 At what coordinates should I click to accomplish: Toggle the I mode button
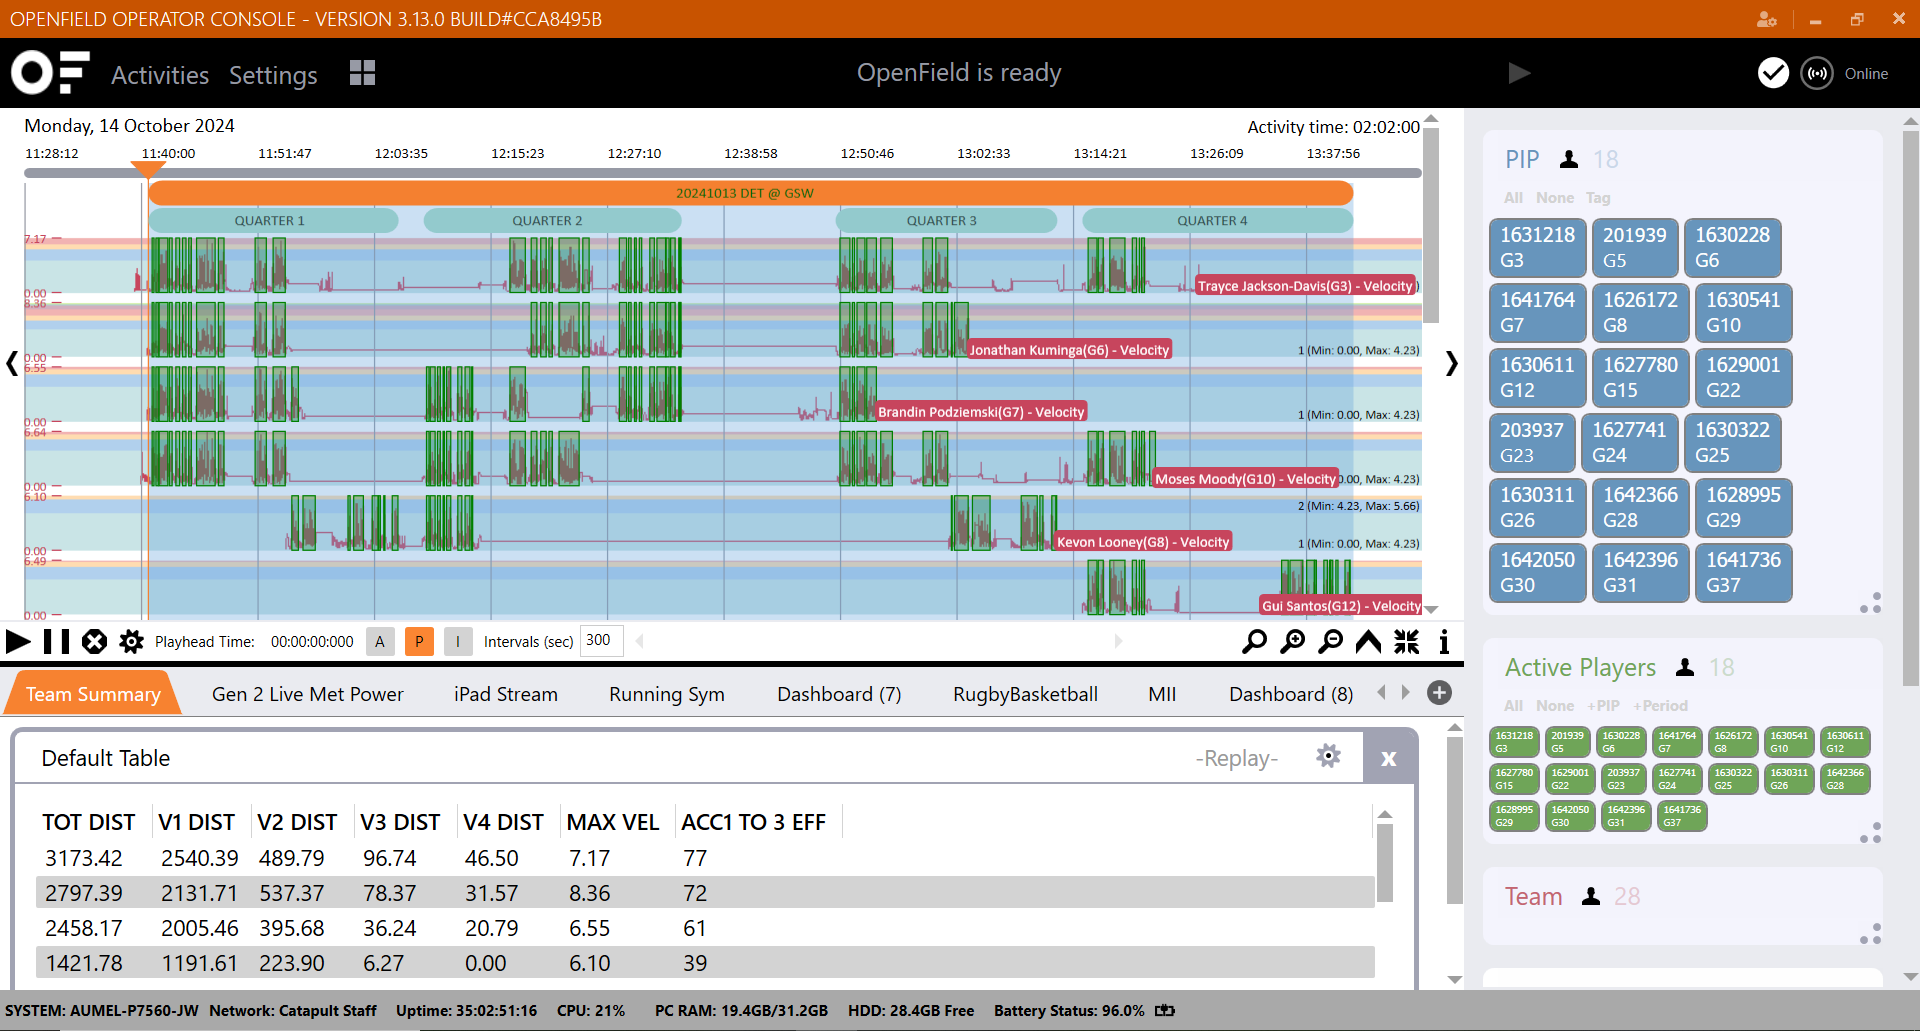click(x=458, y=642)
